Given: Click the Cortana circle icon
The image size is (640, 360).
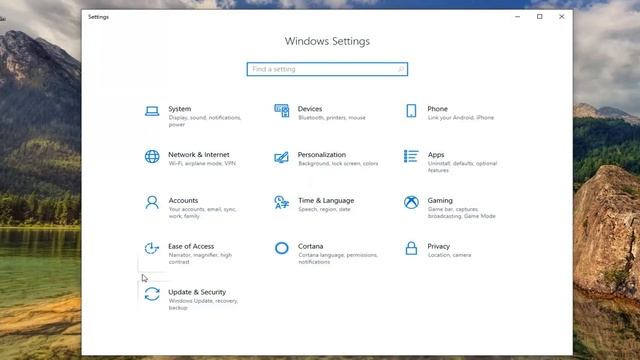Looking at the screenshot, I should (282, 248).
